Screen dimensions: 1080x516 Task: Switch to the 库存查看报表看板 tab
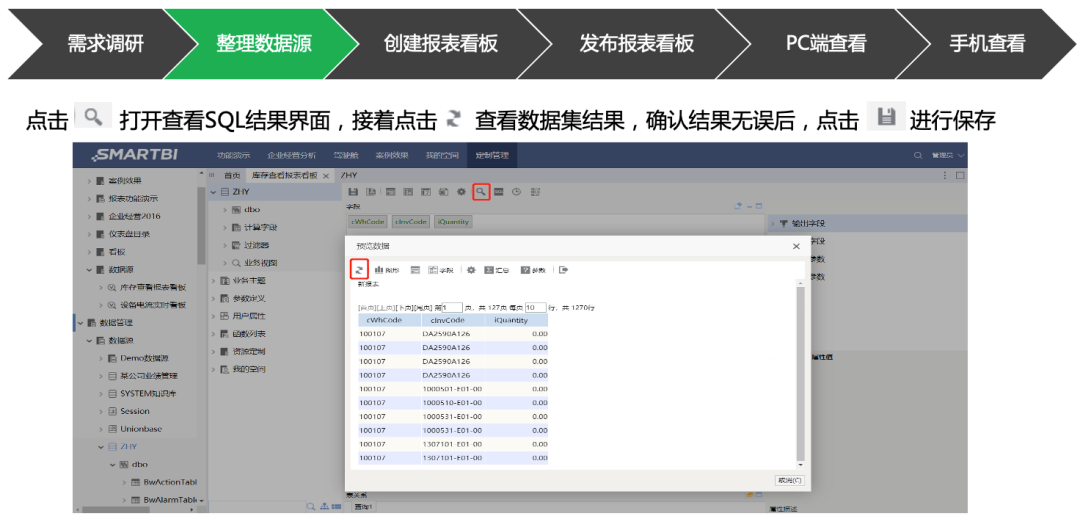284,176
